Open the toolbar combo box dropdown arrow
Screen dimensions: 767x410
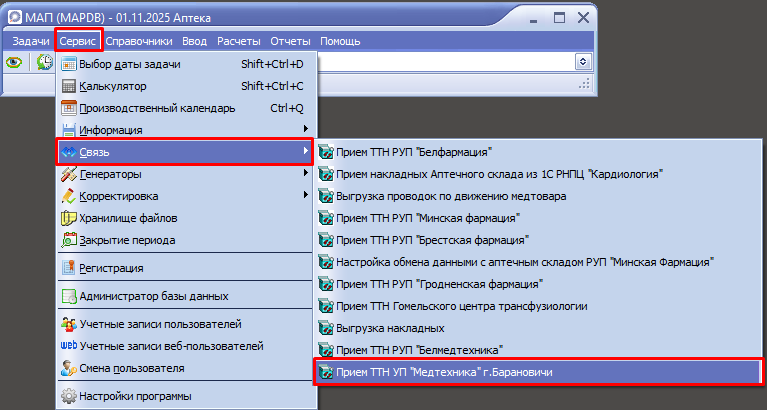(x=582, y=62)
